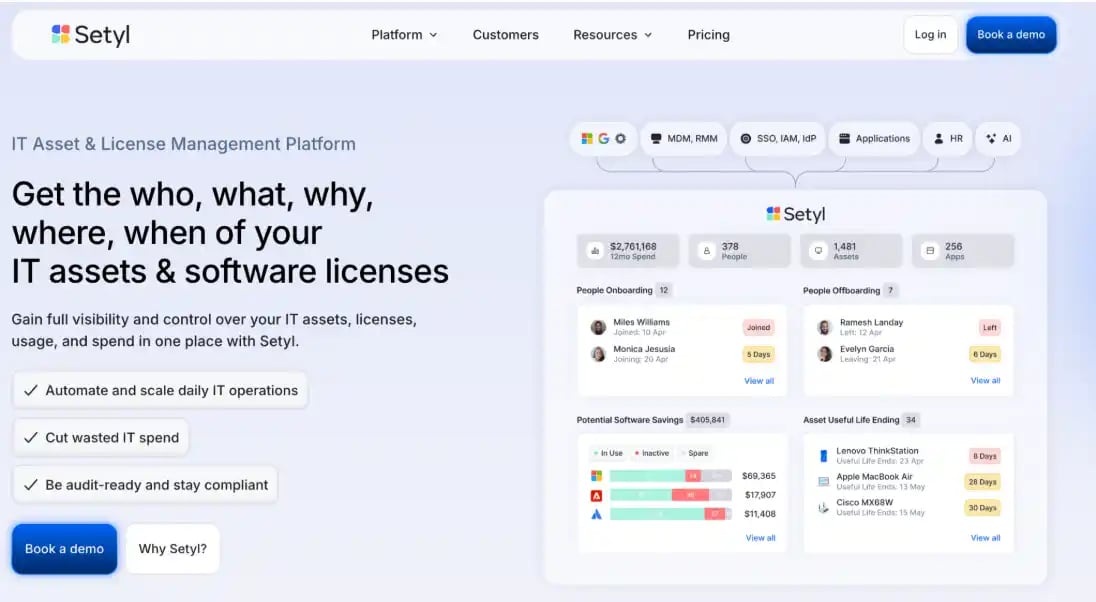Click the $2,761,168 spend value

click(633, 246)
